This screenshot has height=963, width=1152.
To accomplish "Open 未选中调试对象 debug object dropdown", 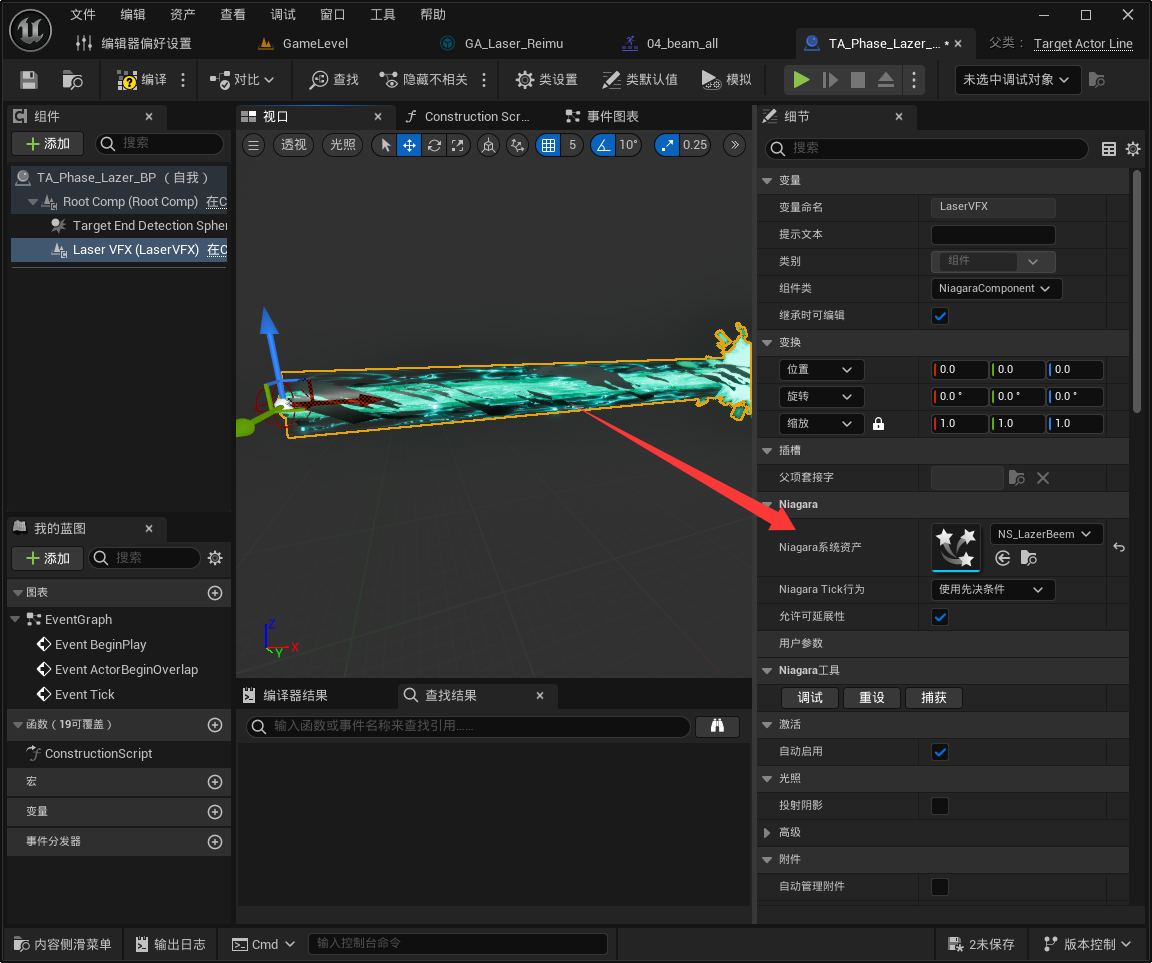I will [1017, 79].
